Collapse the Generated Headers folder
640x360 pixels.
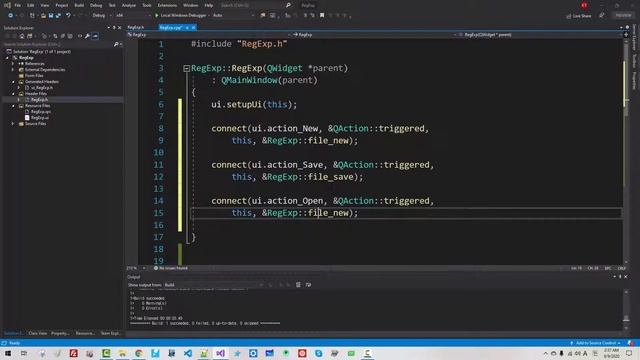tap(13, 82)
